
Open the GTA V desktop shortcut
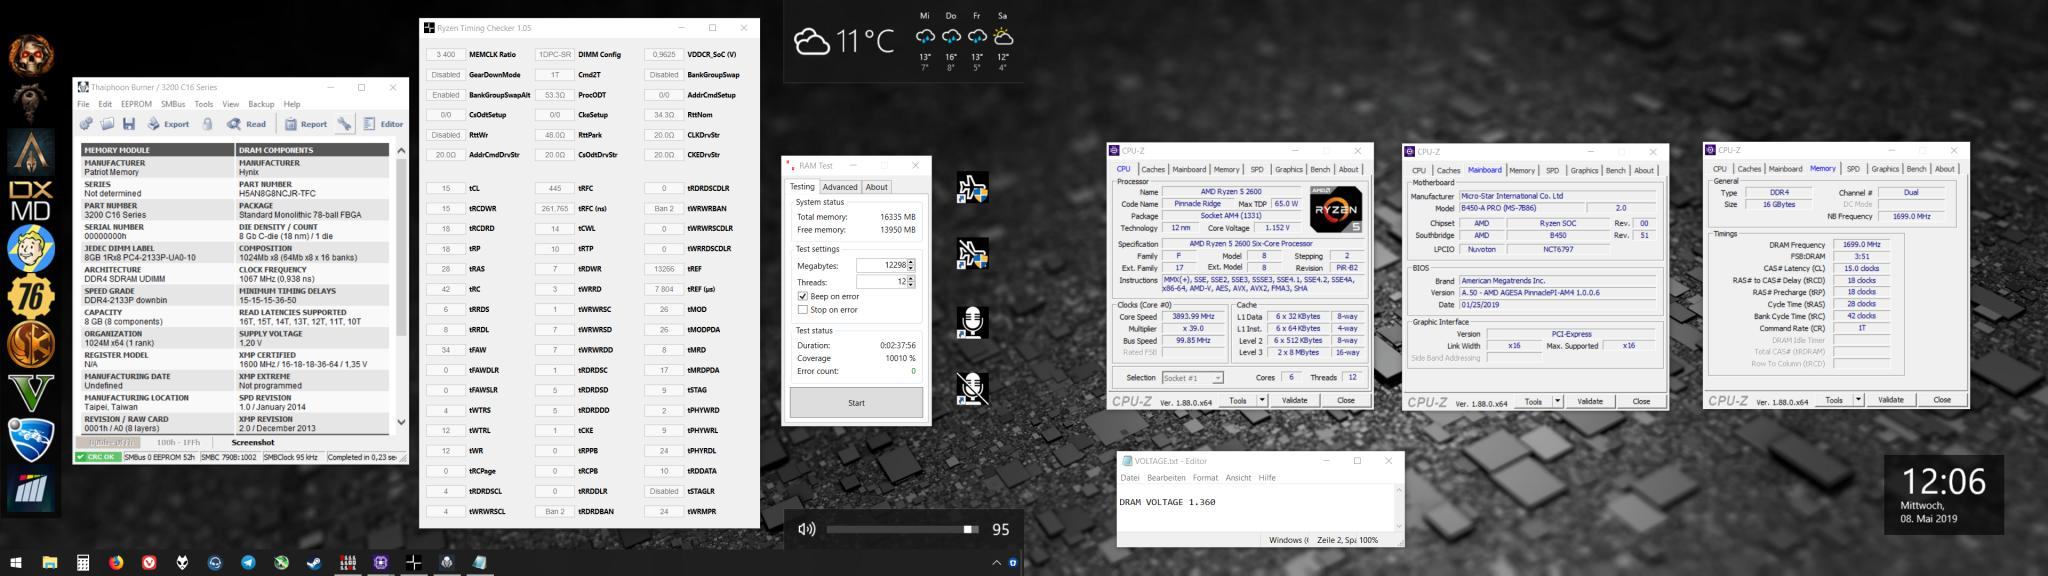click(30, 393)
